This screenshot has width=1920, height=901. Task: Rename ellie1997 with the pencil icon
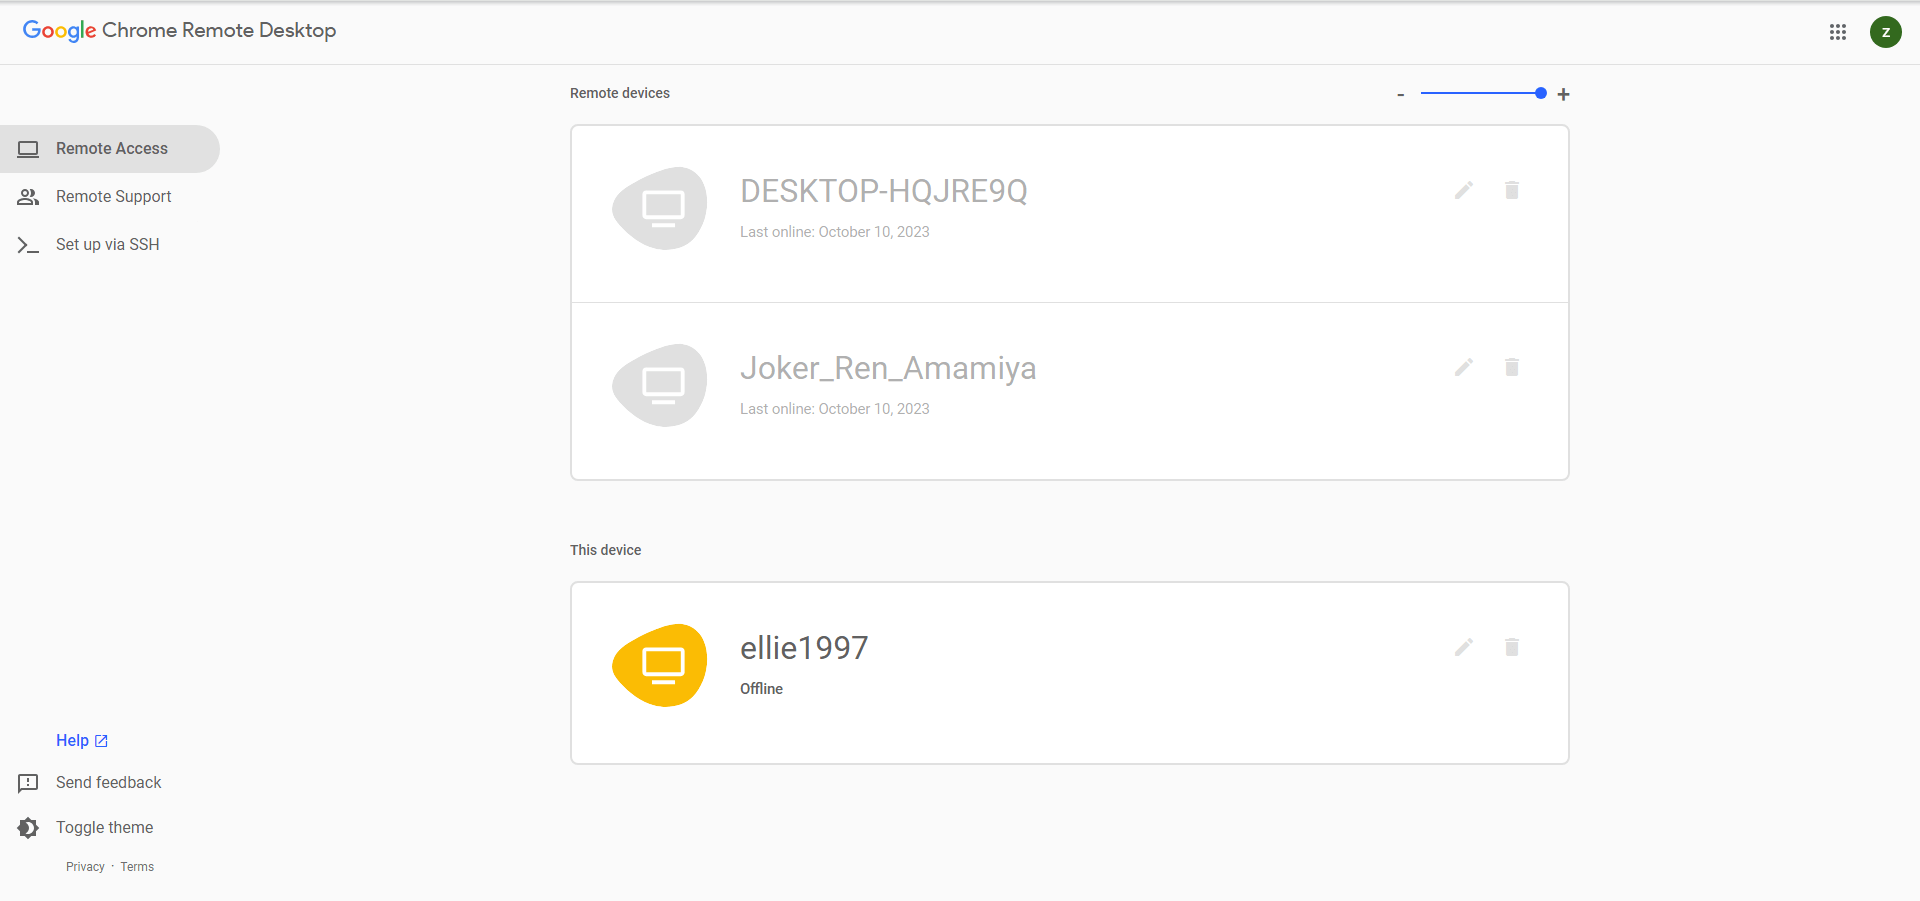(x=1463, y=647)
